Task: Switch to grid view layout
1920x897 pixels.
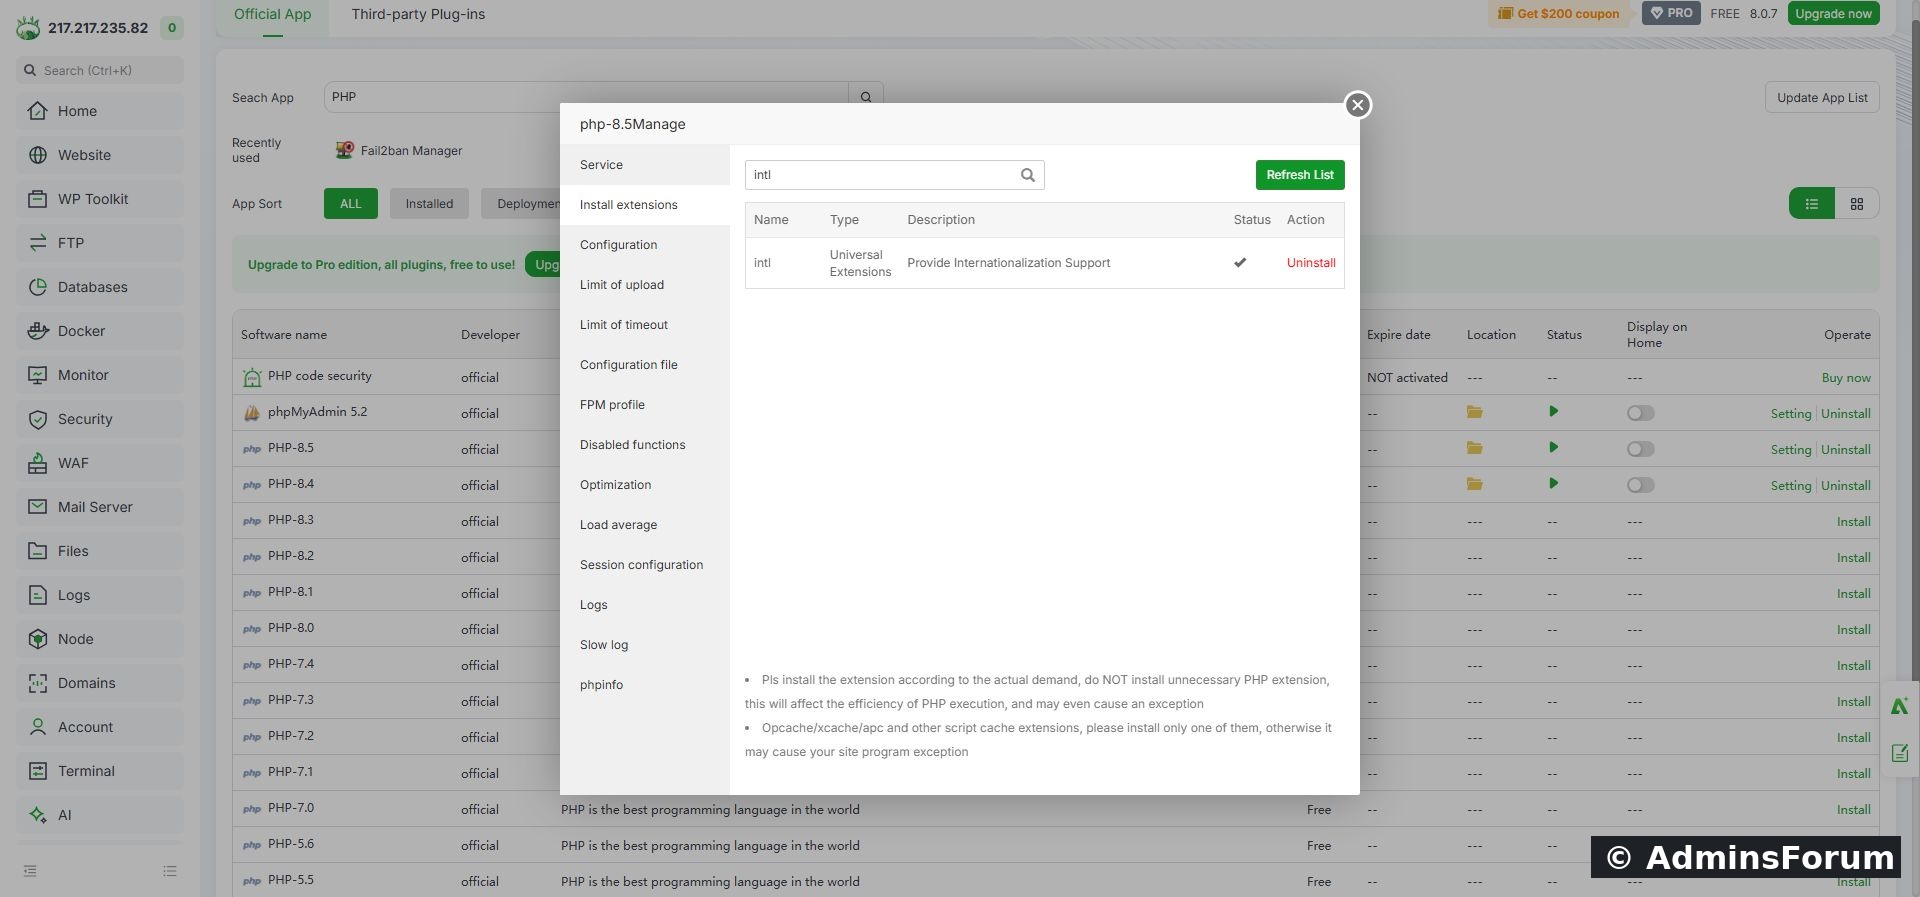Action: click(x=1857, y=204)
